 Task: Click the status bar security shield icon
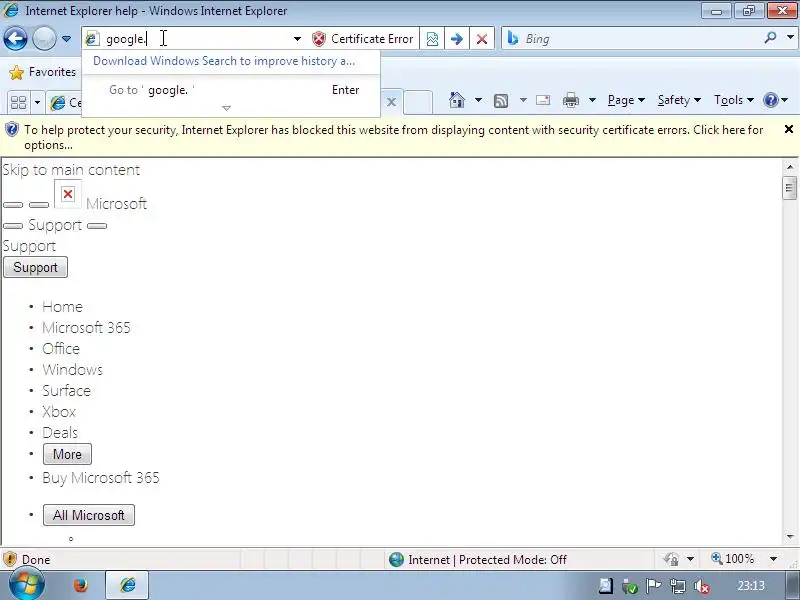(10, 559)
